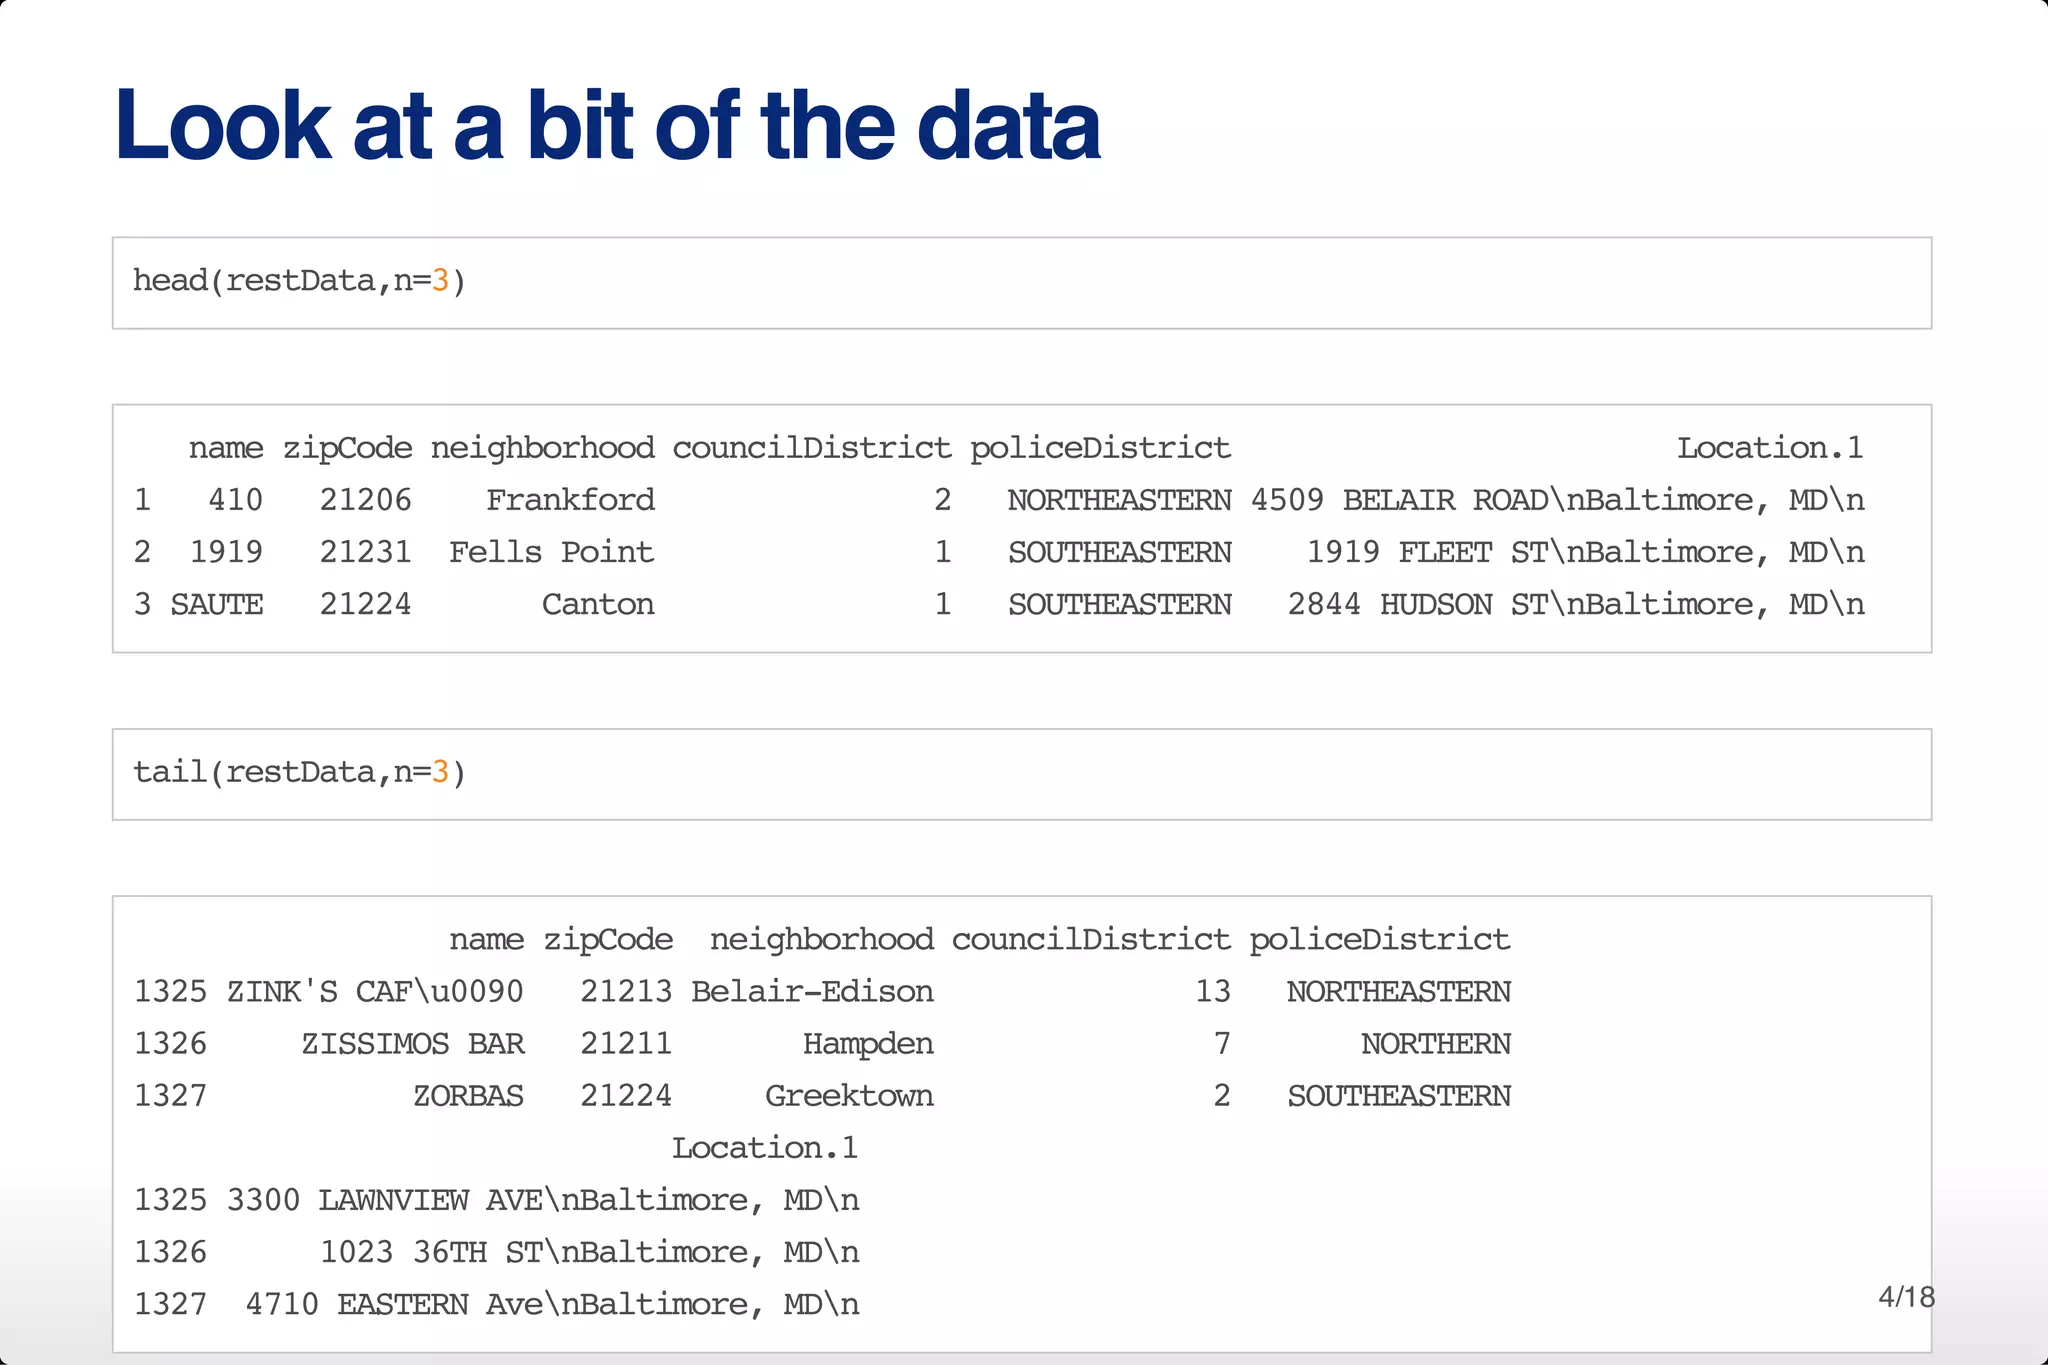Viewport: 2048px width, 1365px height.
Task: Click 'policeDistrict' header in tail output
Action: click(1380, 939)
